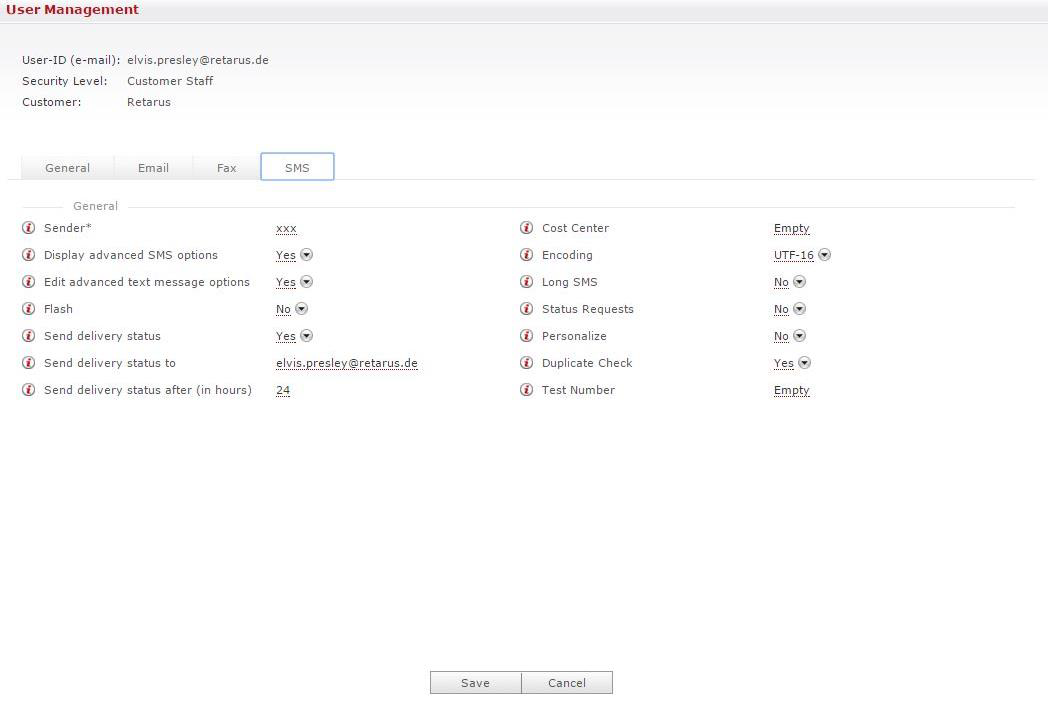This screenshot has height=703, width=1048.
Task: Click the info icon beside Flash
Action: [x=28, y=309]
